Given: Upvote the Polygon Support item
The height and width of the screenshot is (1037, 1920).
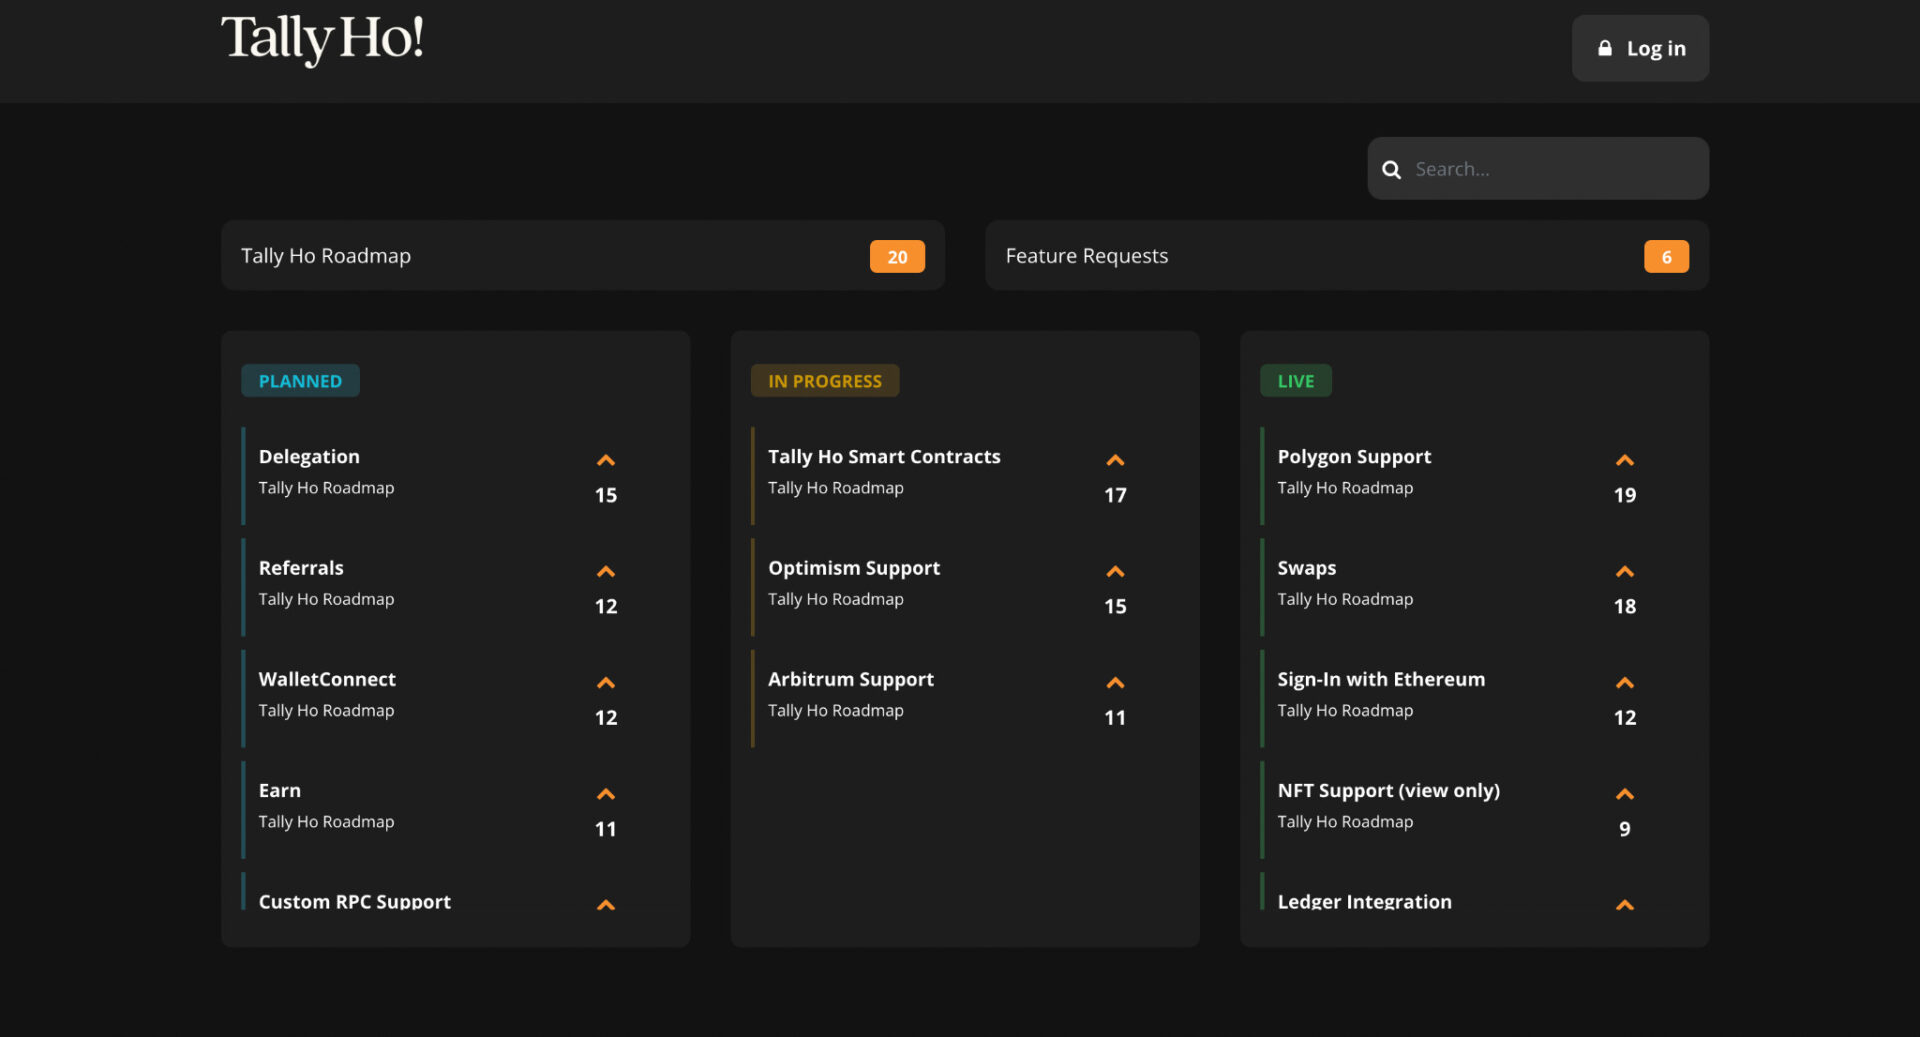Looking at the screenshot, I should [1625, 460].
